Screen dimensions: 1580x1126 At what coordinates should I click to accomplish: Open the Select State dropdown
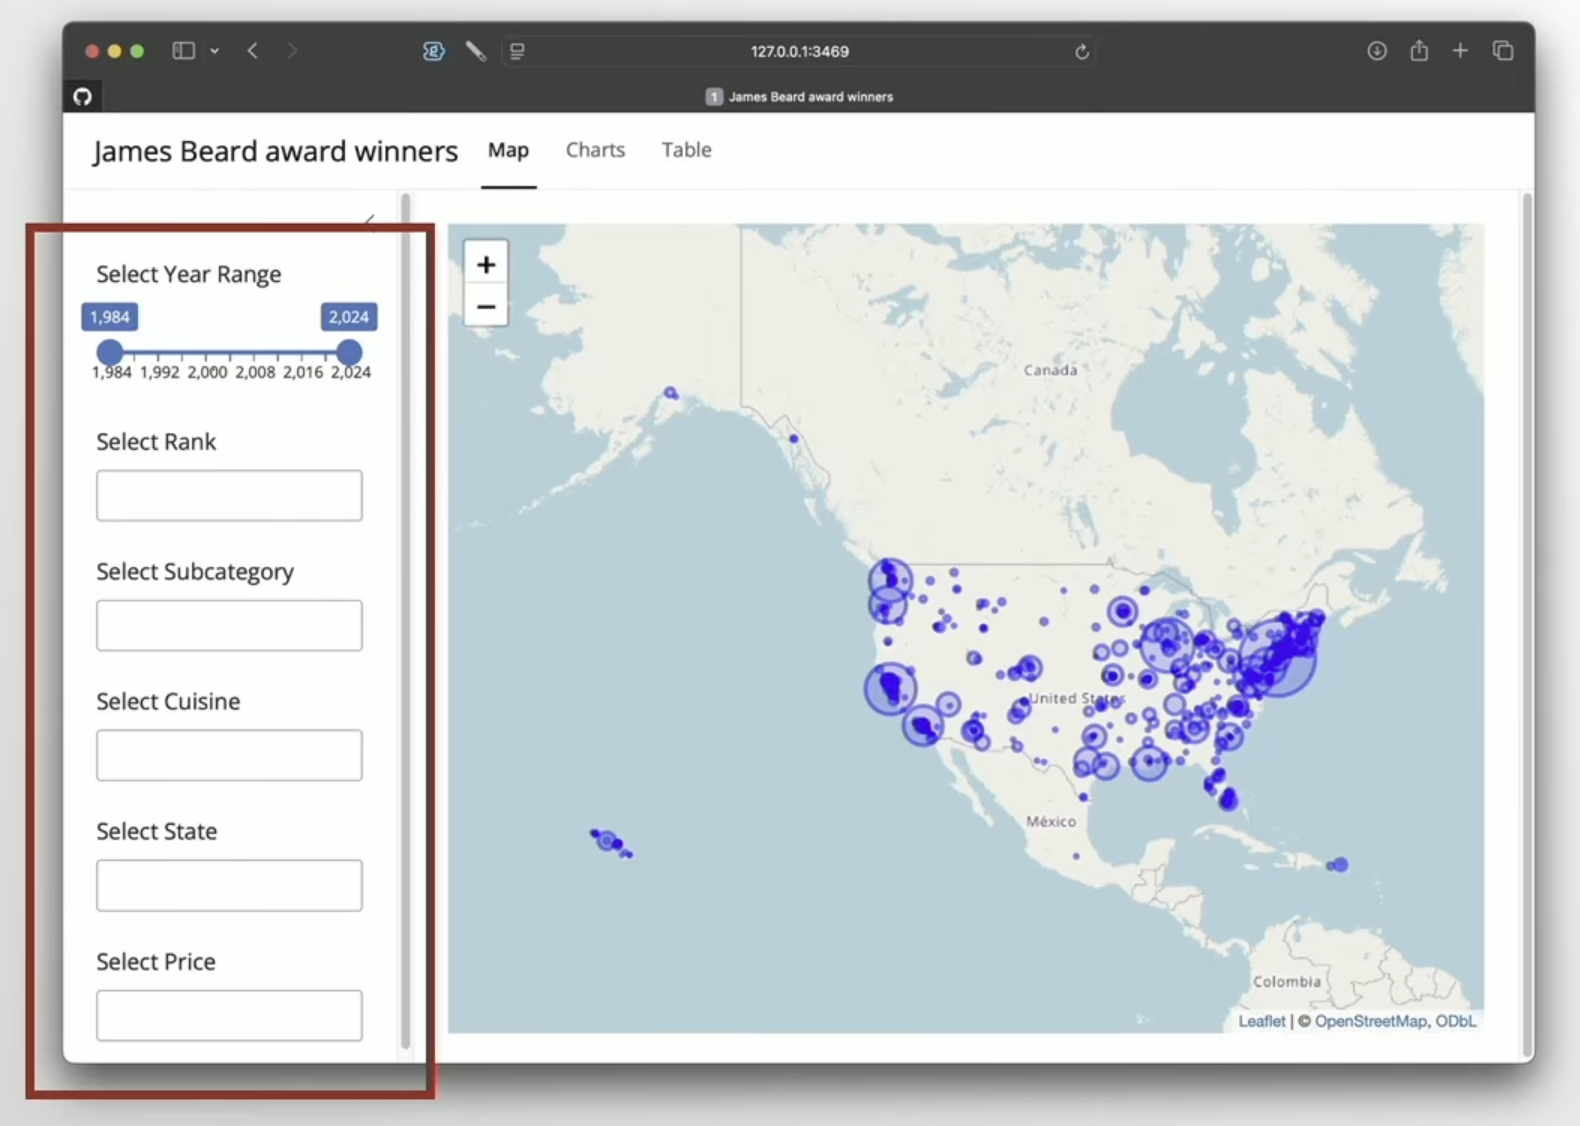pyautogui.click(x=229, y=885)
